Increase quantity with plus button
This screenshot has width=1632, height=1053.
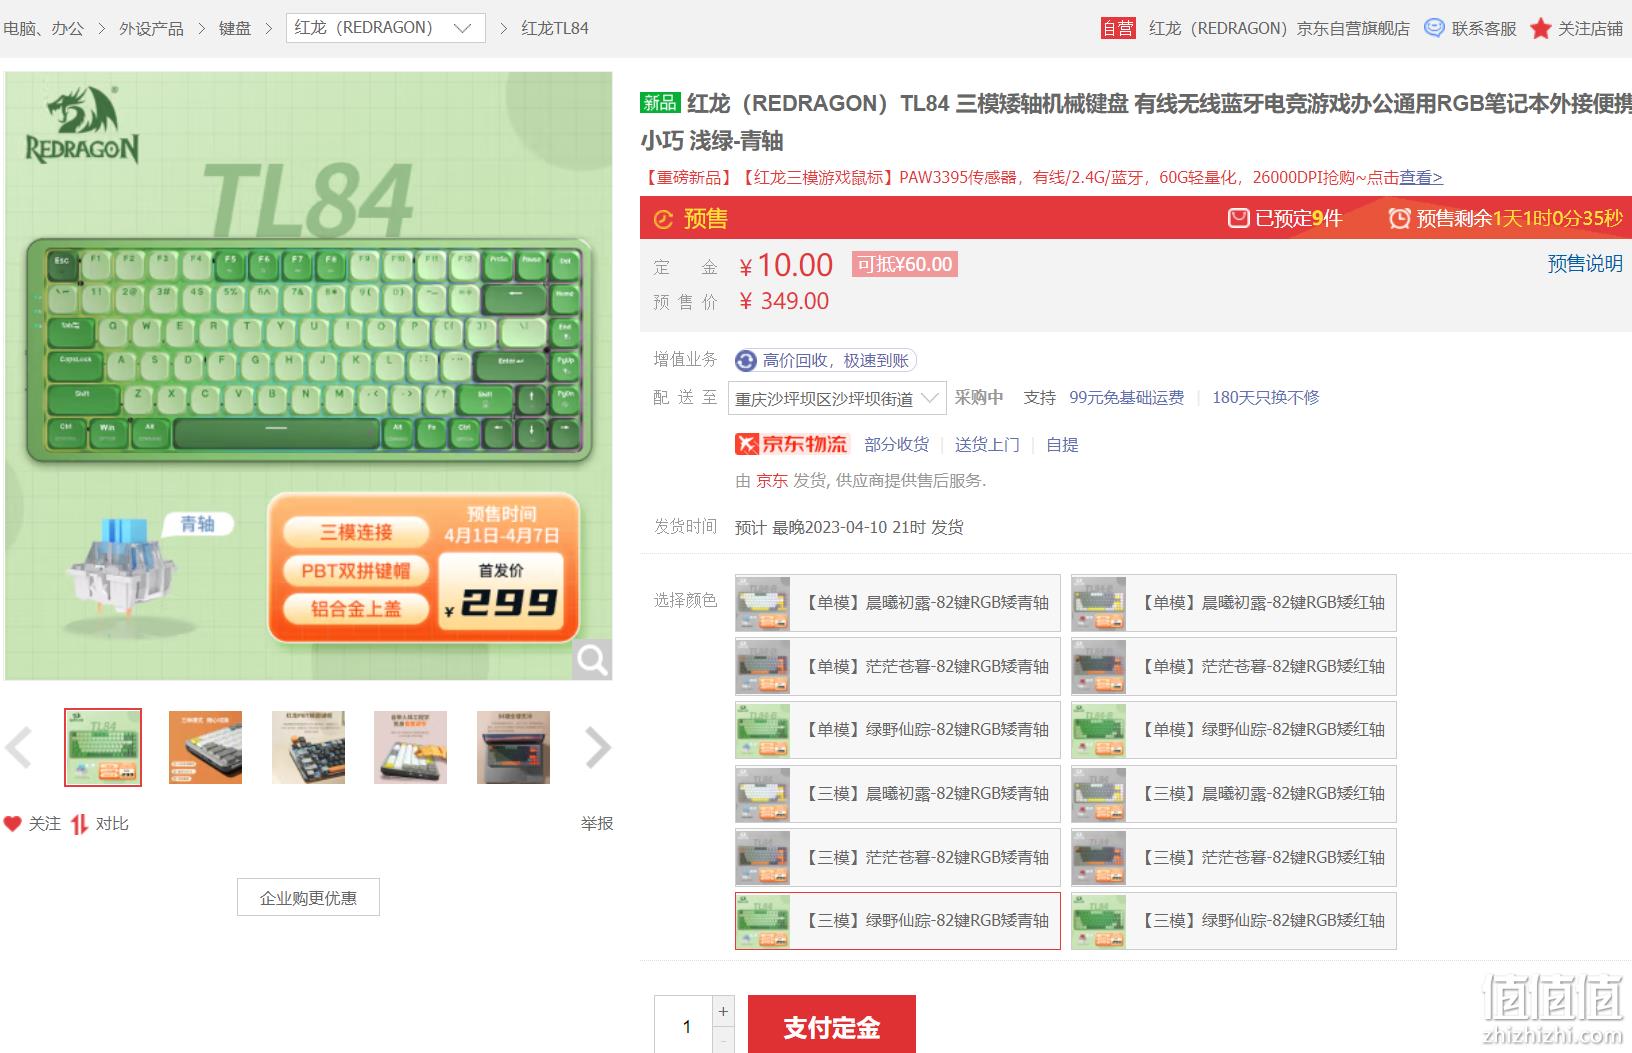(x=723, y=1011)
